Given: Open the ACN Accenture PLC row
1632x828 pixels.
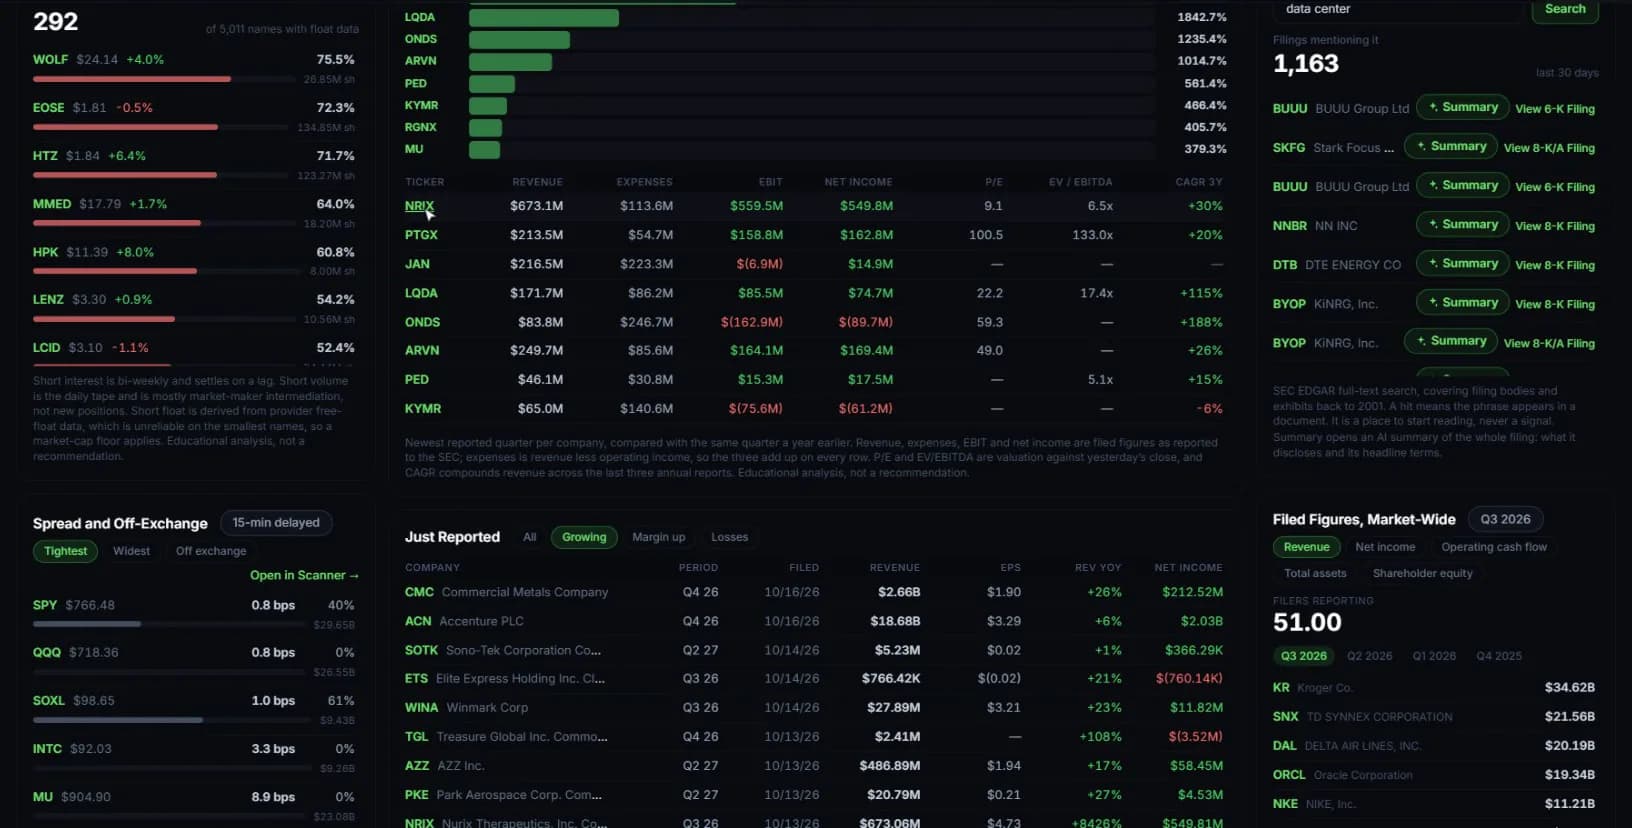Looking at the screenshot, I should (814, 621).
